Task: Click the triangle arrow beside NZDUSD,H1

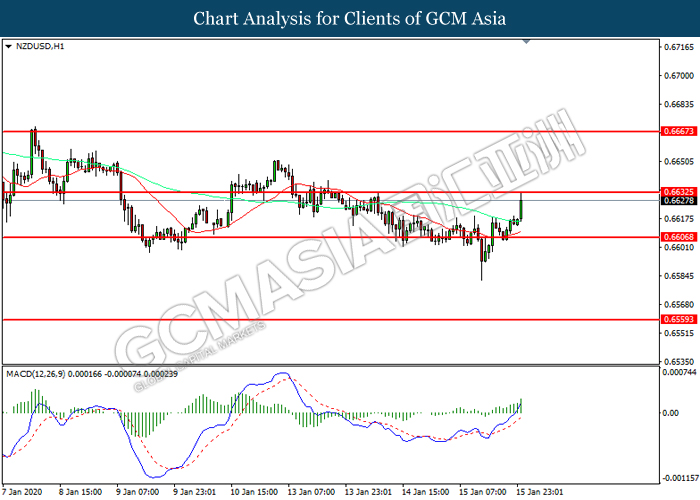Action: [9, 46]
